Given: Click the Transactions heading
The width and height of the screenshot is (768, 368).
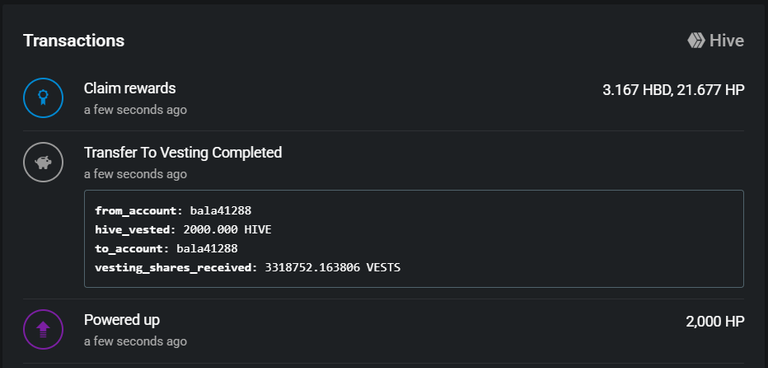Looking at the screenshot, I should (73, 41).
